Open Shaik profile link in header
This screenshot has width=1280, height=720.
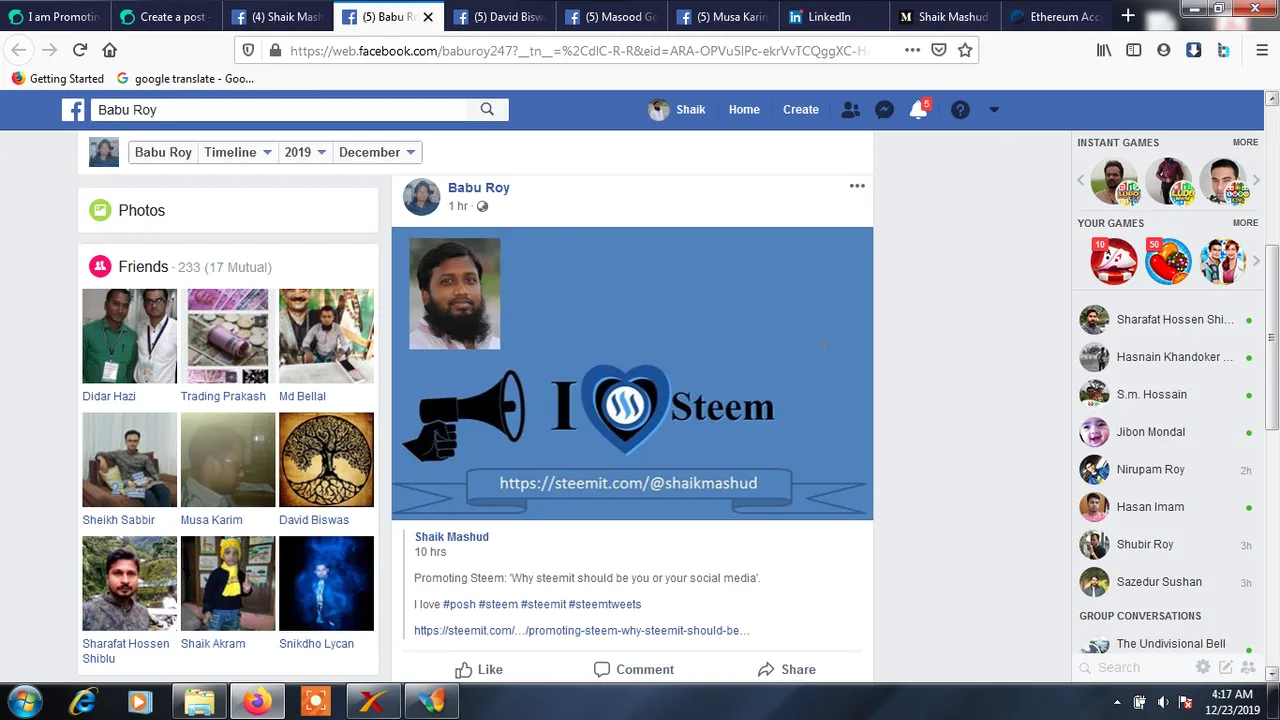[x=678, y=110]
